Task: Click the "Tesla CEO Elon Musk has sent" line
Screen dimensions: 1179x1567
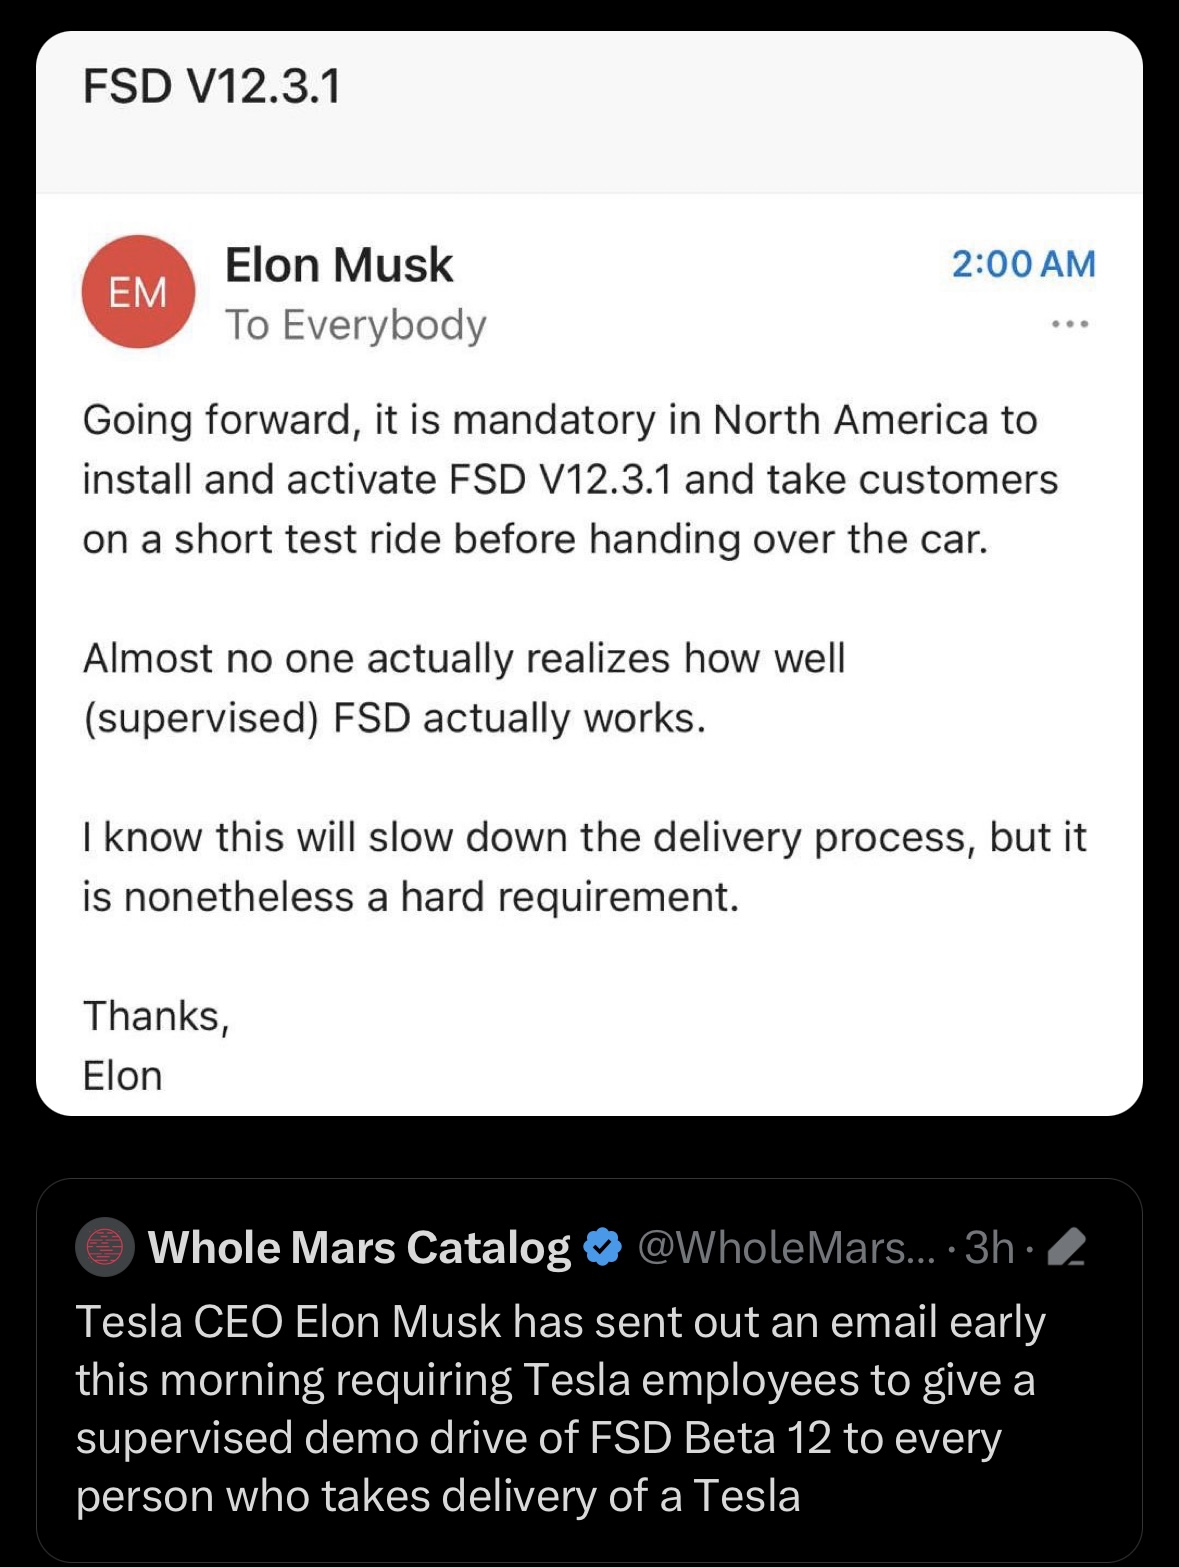Action: click(x=560, y=1322)
